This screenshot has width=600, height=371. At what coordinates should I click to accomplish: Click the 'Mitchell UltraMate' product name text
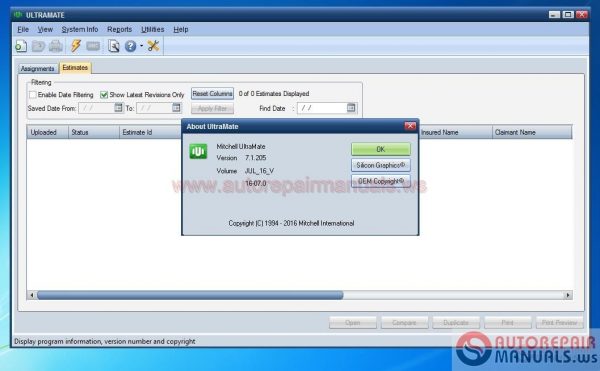[x=241, y=146]
